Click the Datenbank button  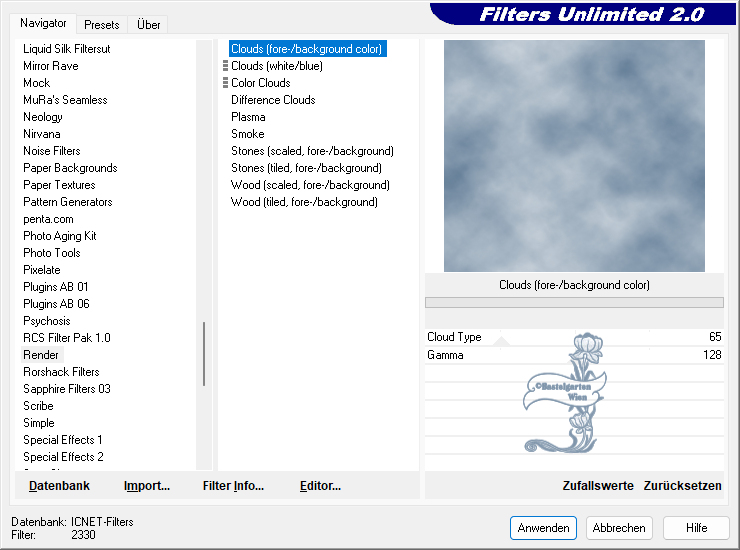59,486
